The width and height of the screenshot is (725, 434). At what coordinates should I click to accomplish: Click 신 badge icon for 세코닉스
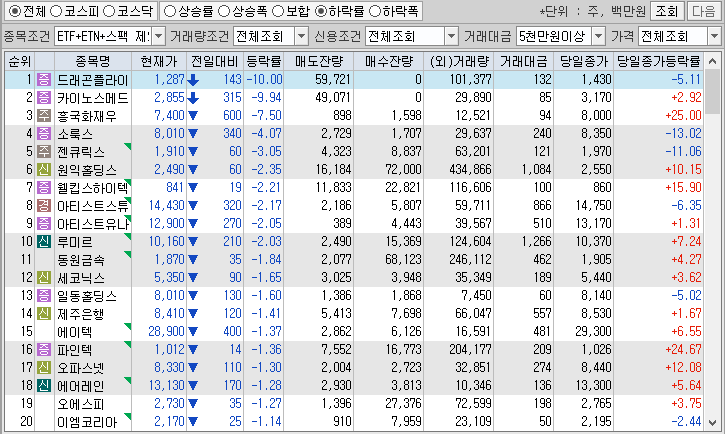click(44, 277)
